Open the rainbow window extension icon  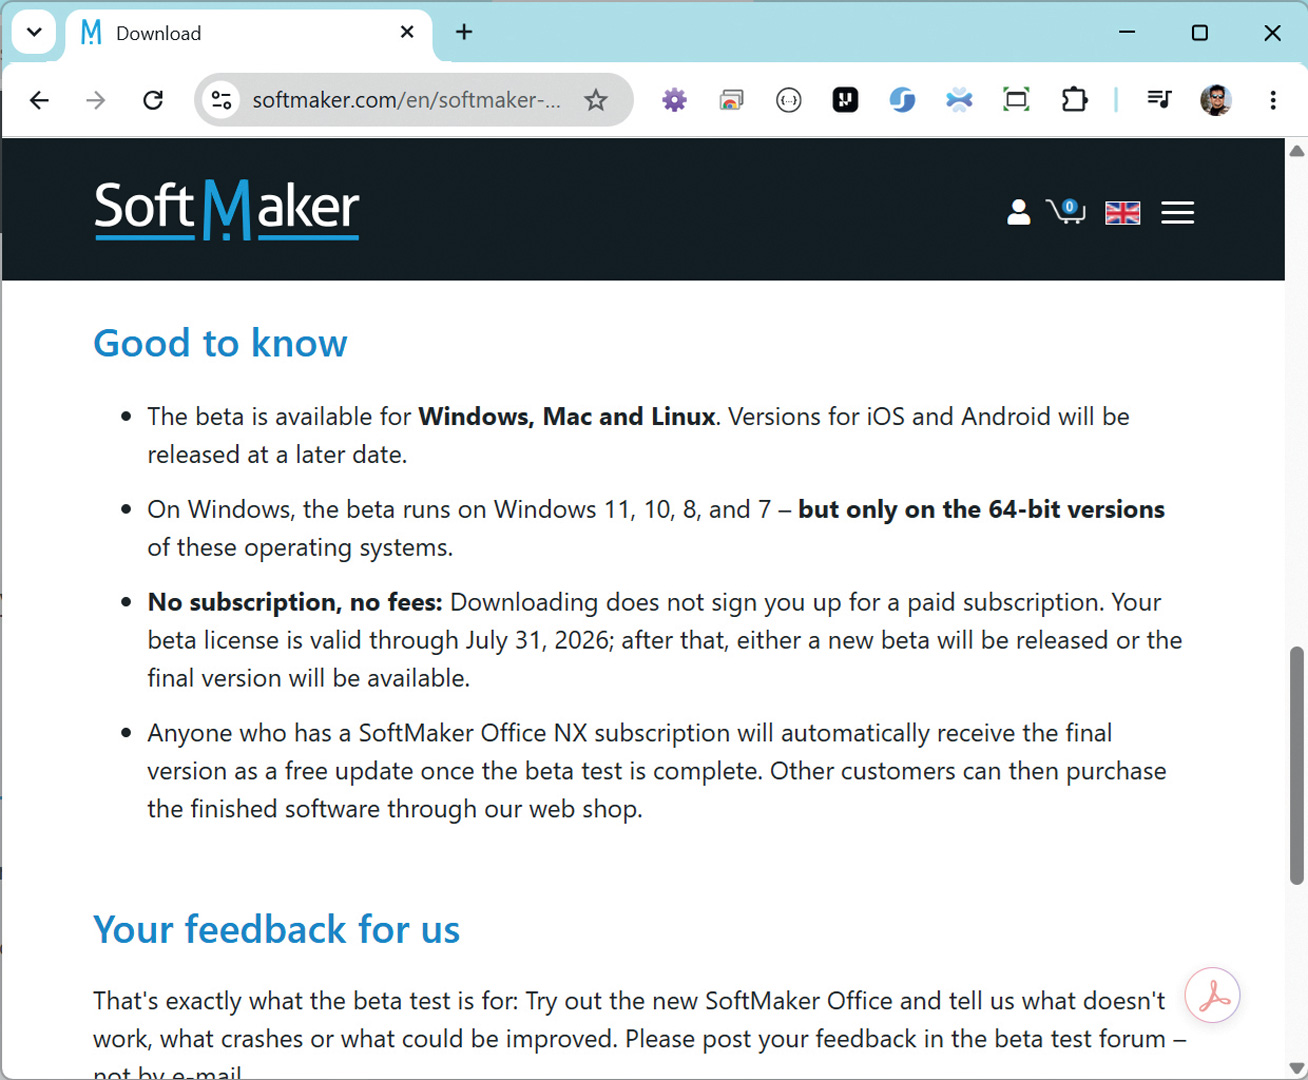732,100
